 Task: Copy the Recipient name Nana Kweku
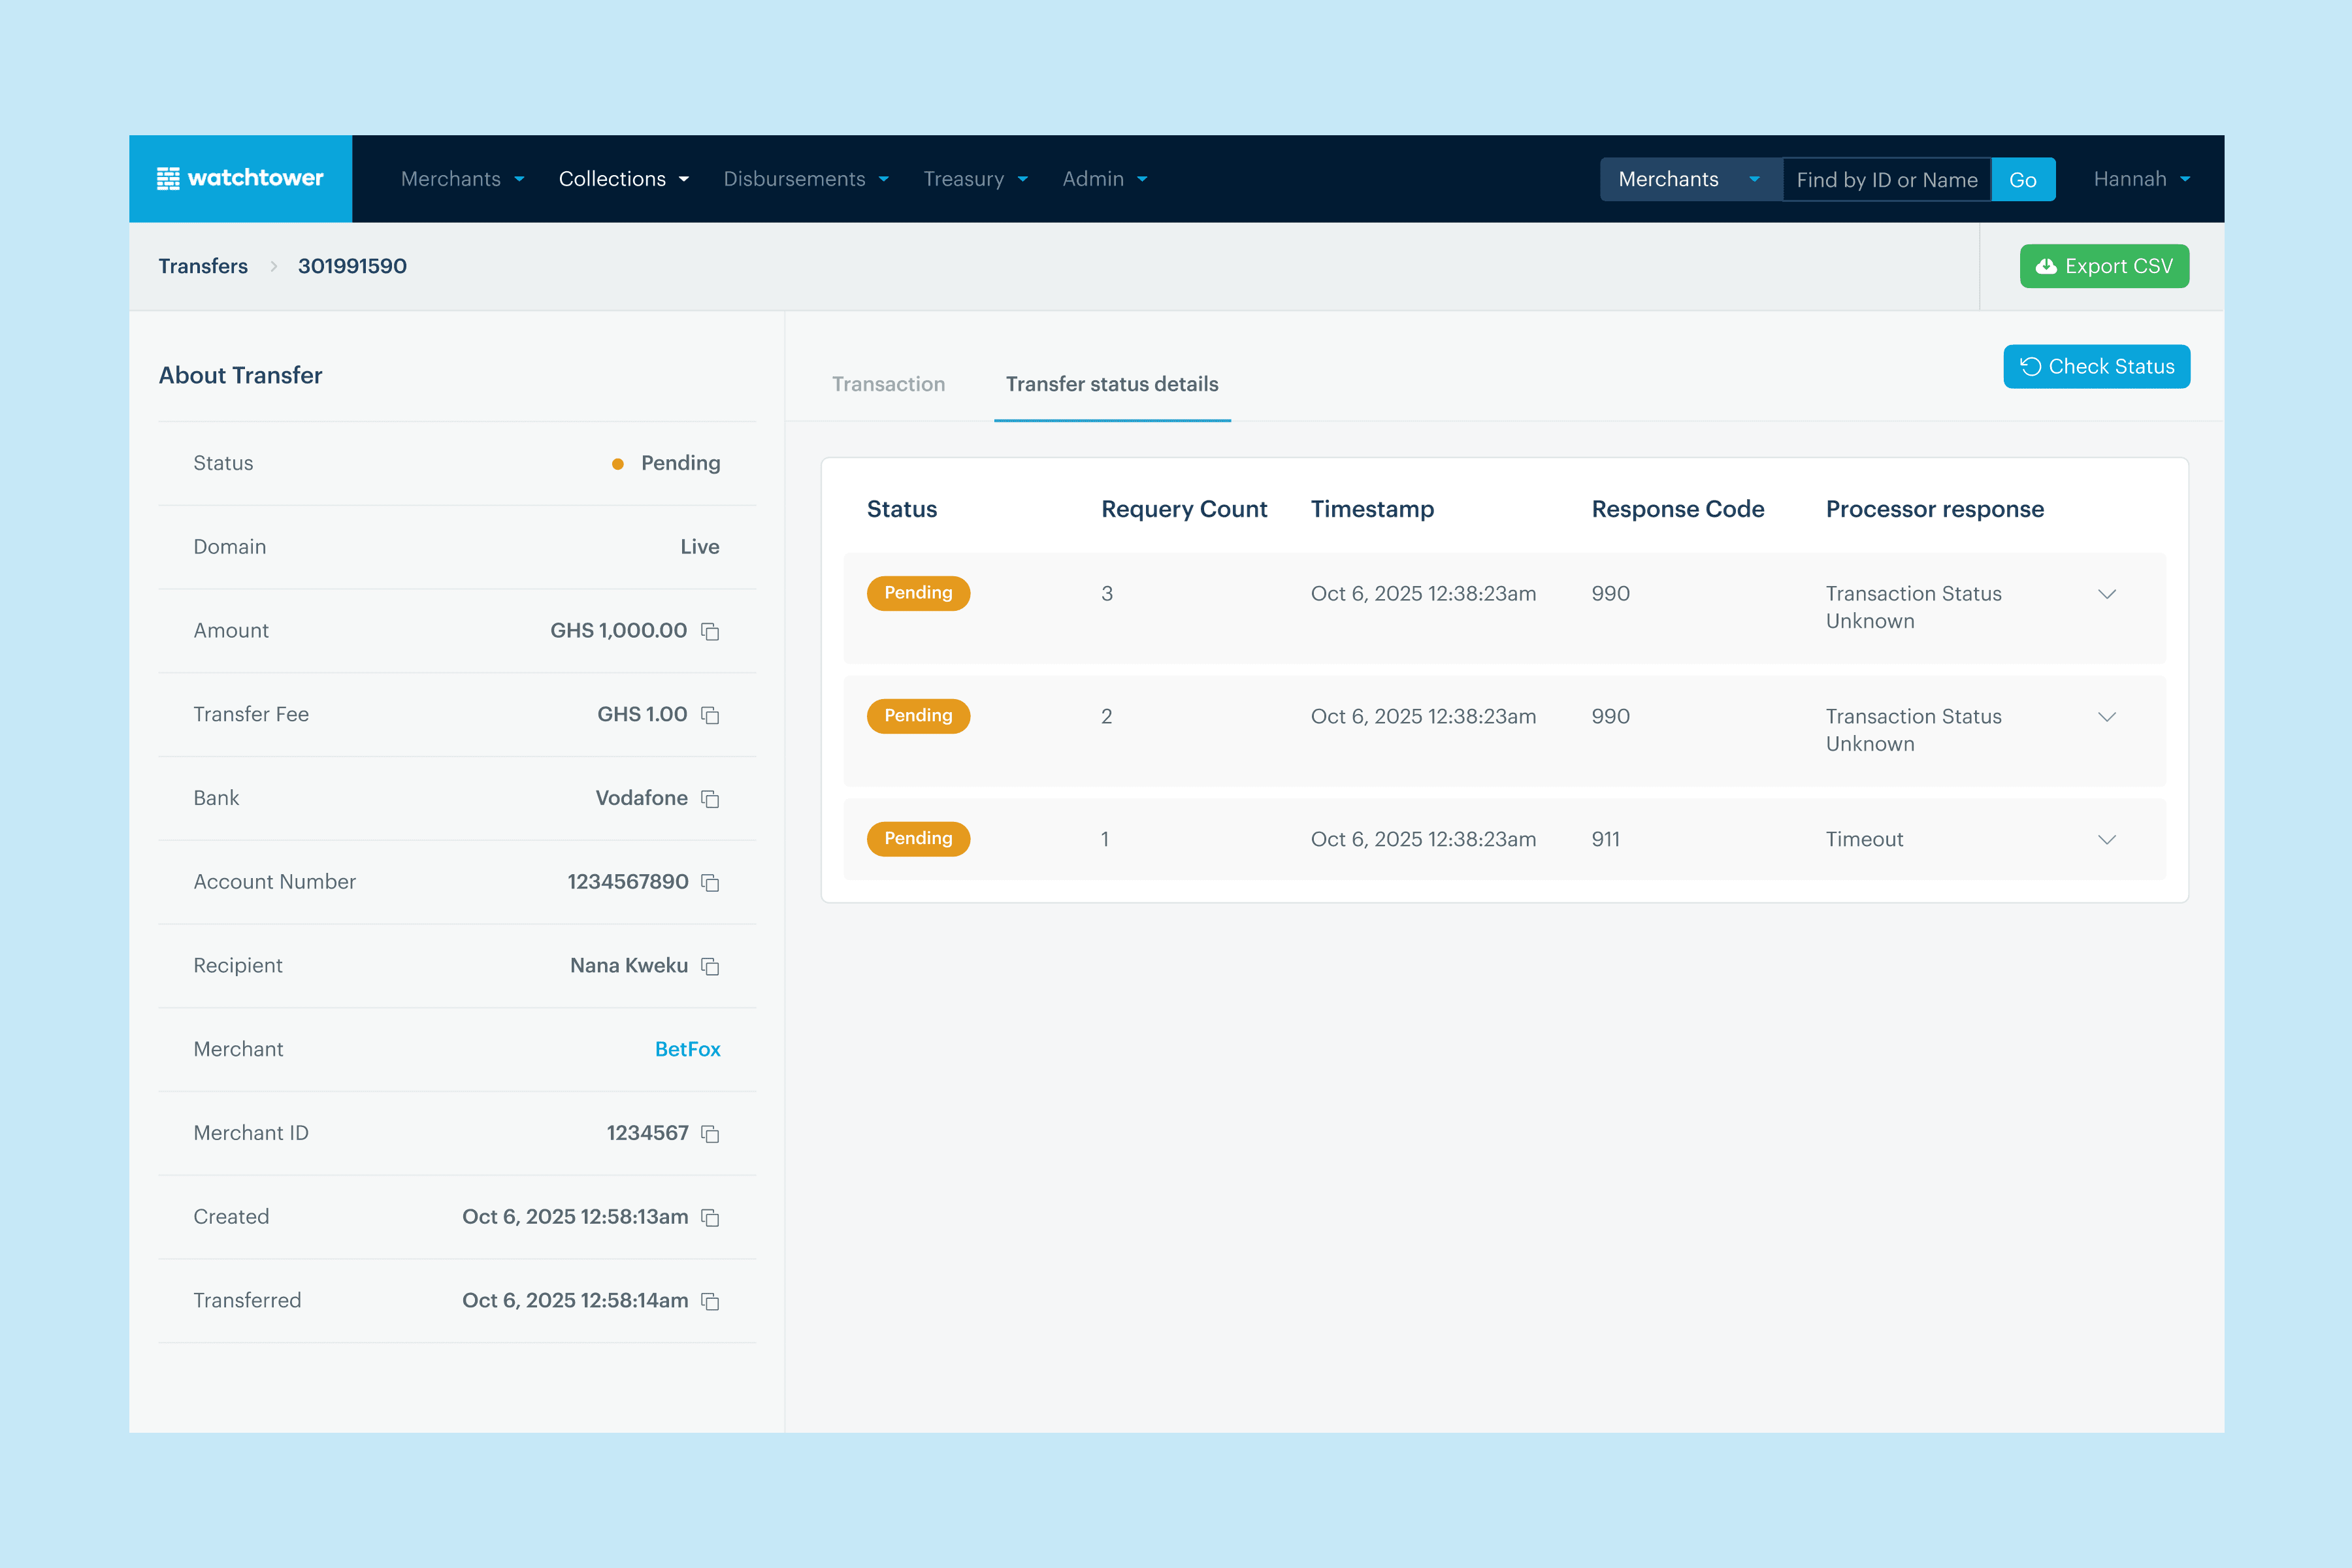(710, 966)
